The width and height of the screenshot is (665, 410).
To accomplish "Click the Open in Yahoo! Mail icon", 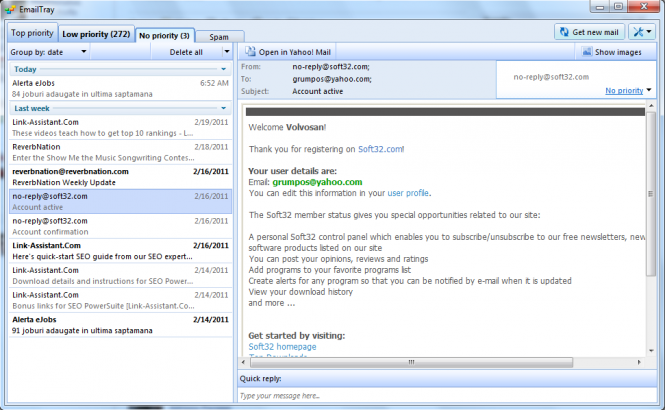I will pyautogui.click(x=250, y=51).
